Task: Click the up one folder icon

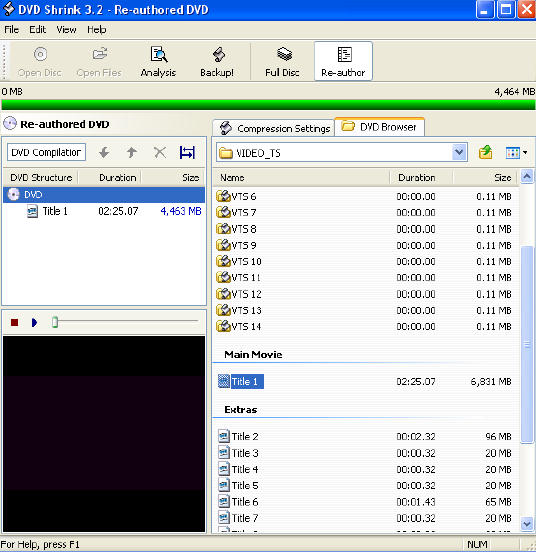Action: point(486,152)
